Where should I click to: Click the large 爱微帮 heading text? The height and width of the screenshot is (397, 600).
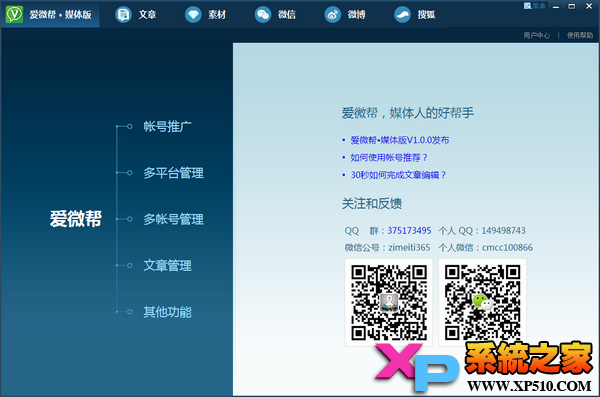[x=76, y=219]
